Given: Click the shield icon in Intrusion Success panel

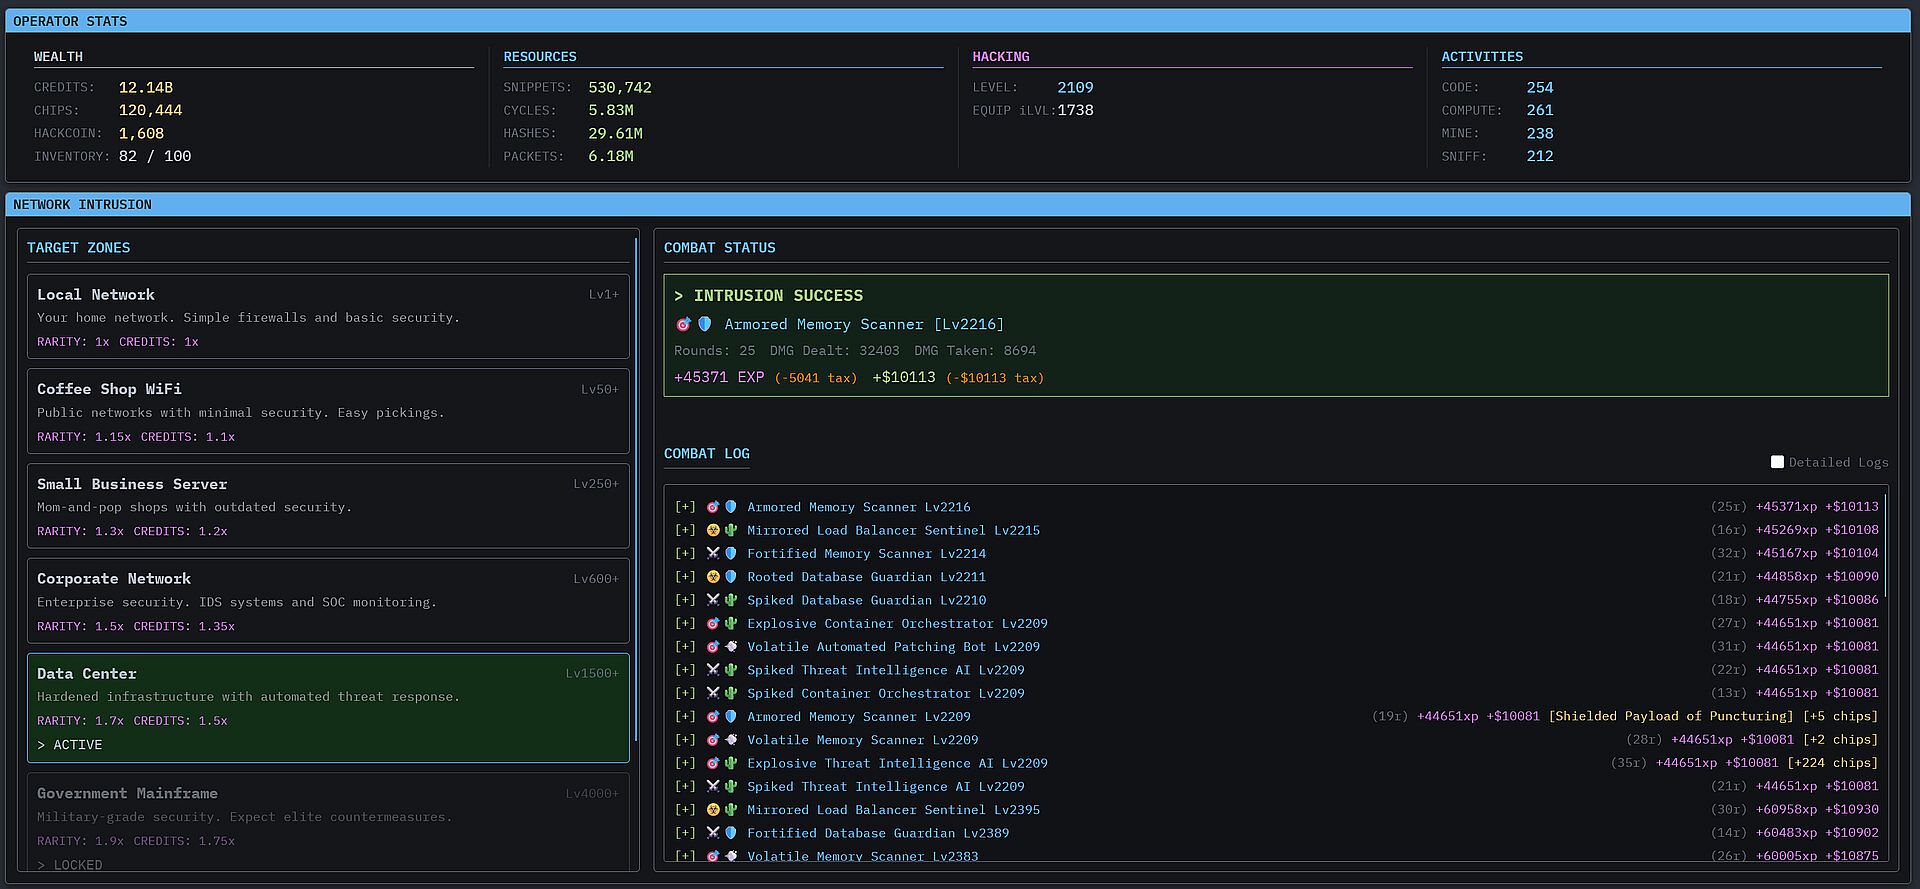Looking at the screenshot, I should [705, 324].
